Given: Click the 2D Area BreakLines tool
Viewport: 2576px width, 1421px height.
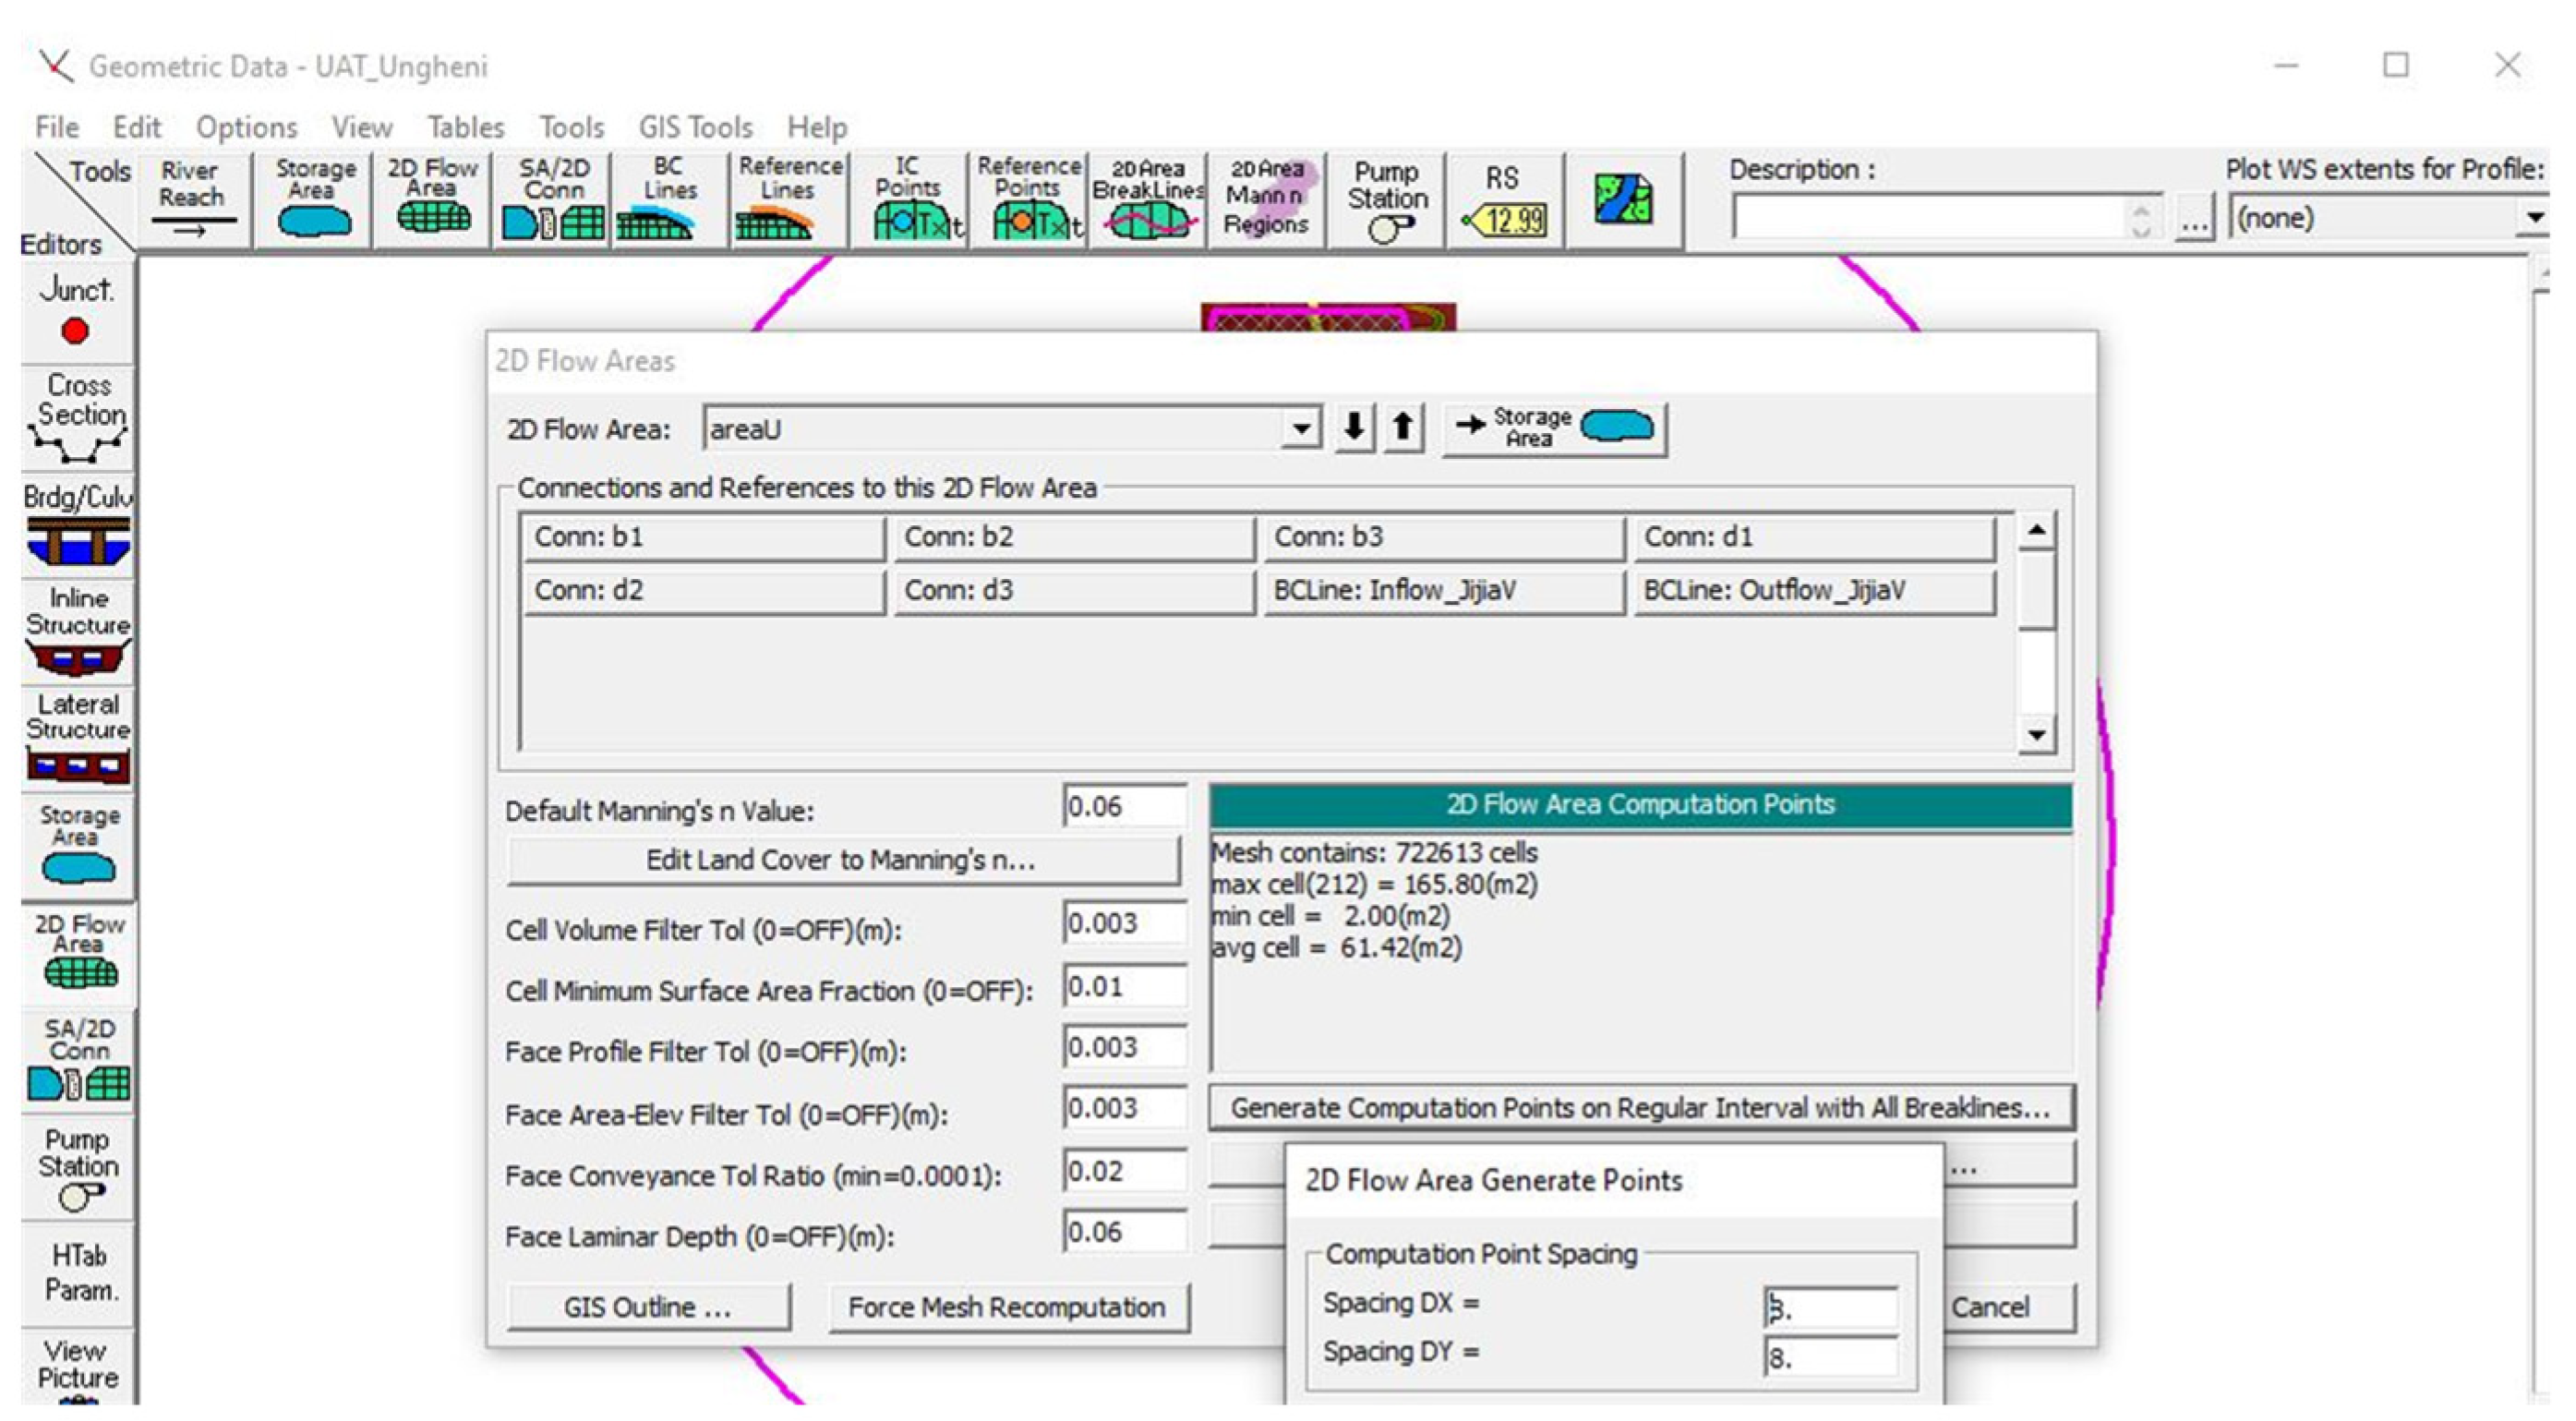Looking at the screenshot, I should (x=1147, y=199).
